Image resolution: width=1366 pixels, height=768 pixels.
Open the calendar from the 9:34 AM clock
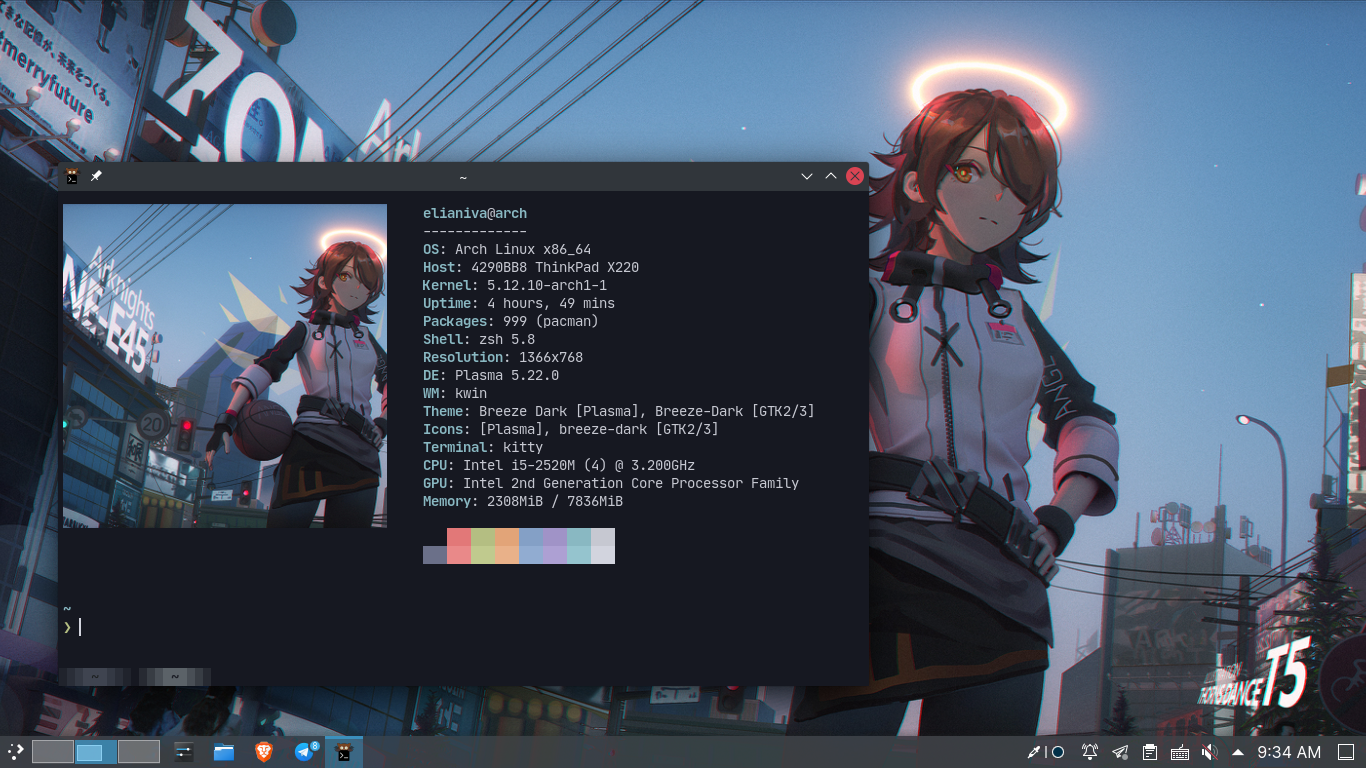pyautogui.click(x=1289, y=752)
